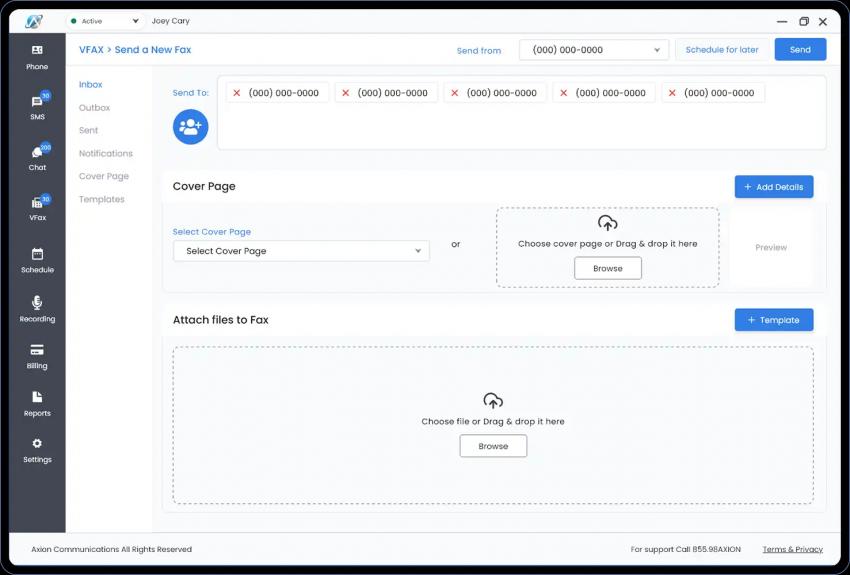Click the Schedule for later button

(x=721, y=50)
